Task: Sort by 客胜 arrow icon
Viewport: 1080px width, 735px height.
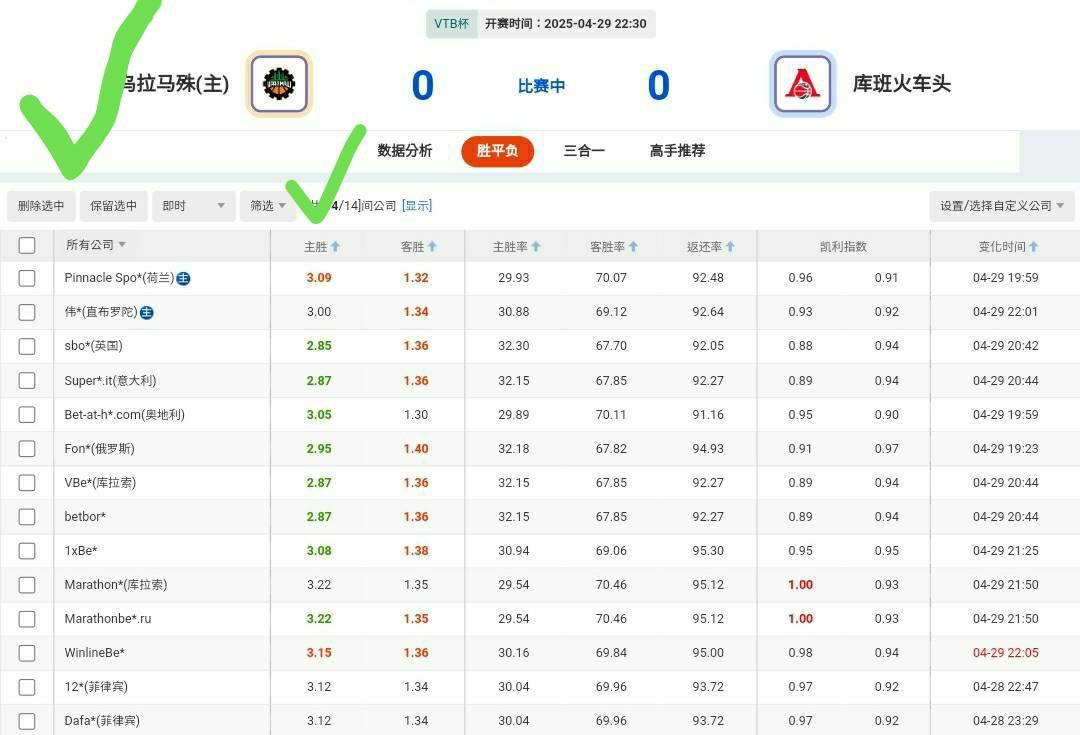Action: [433, 247]
